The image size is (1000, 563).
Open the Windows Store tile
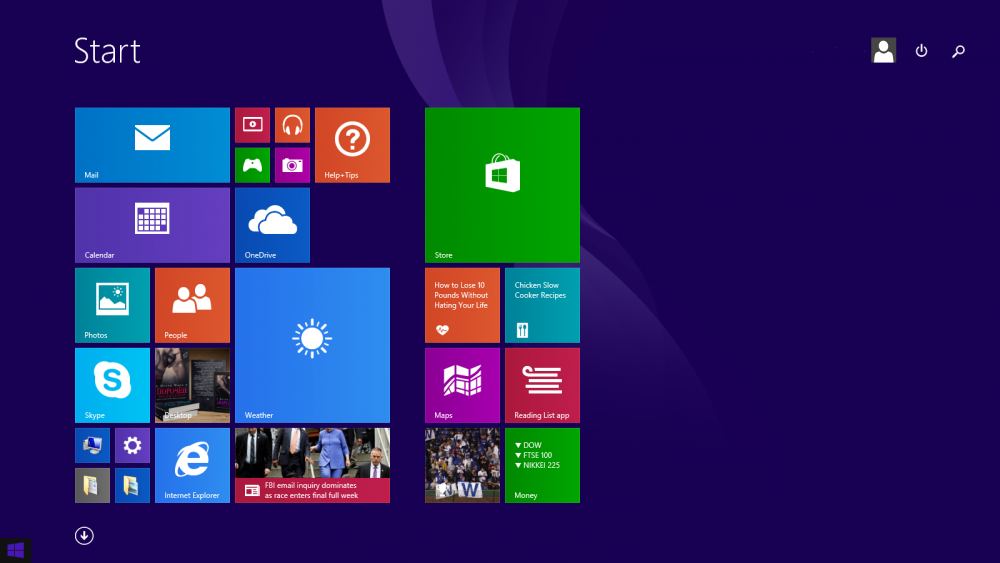[503, 185]
